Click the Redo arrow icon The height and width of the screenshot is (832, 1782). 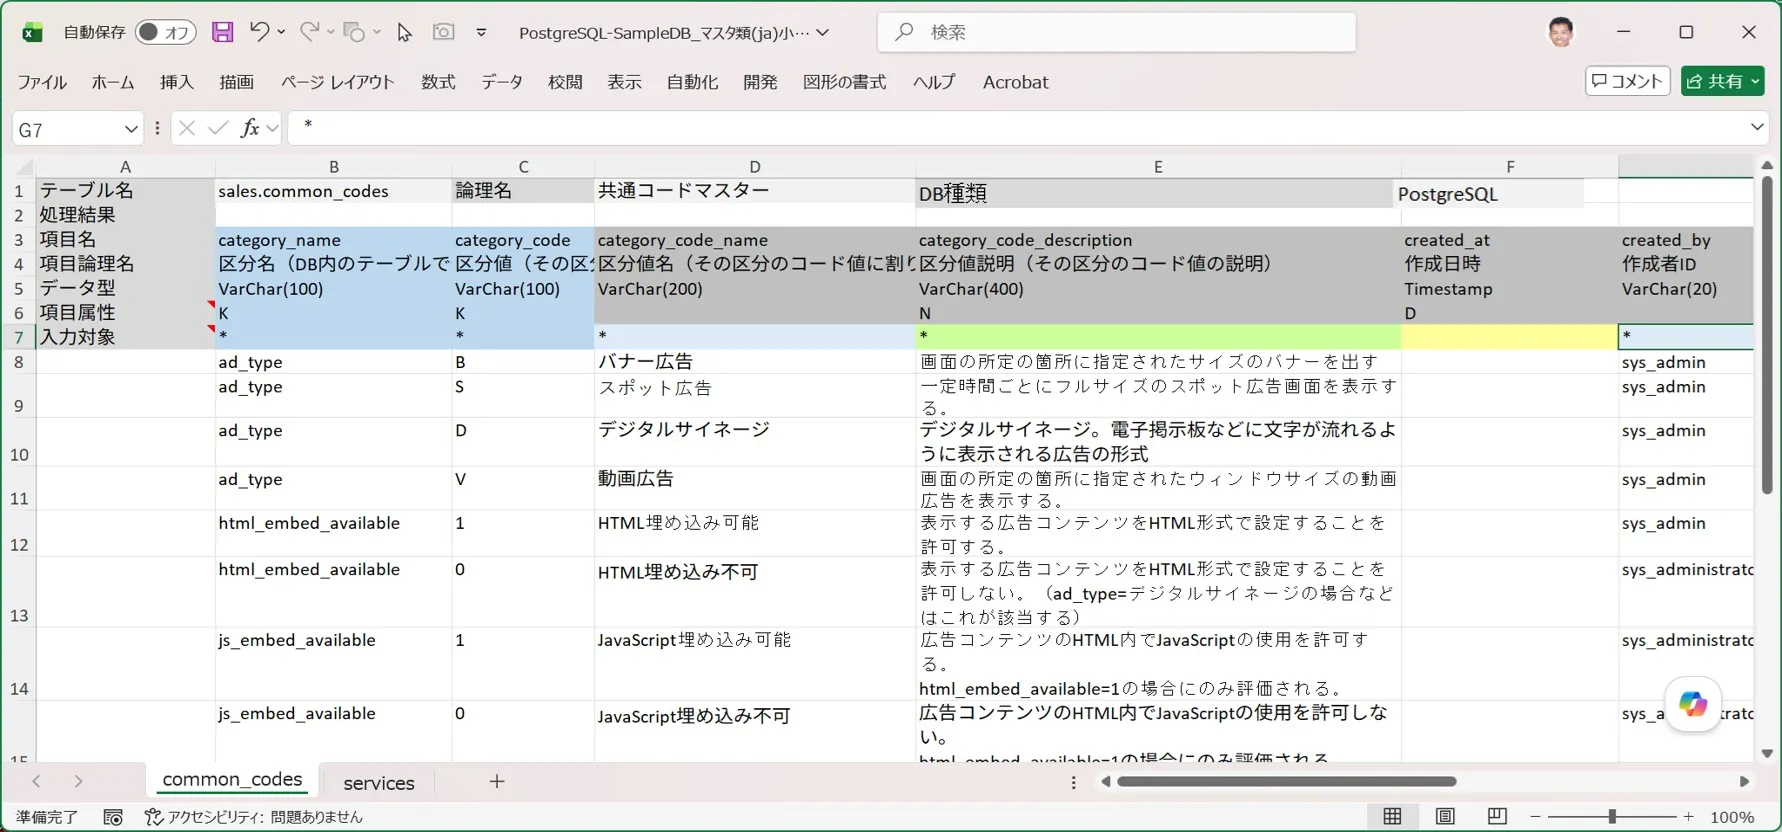(x=309, y=32)
